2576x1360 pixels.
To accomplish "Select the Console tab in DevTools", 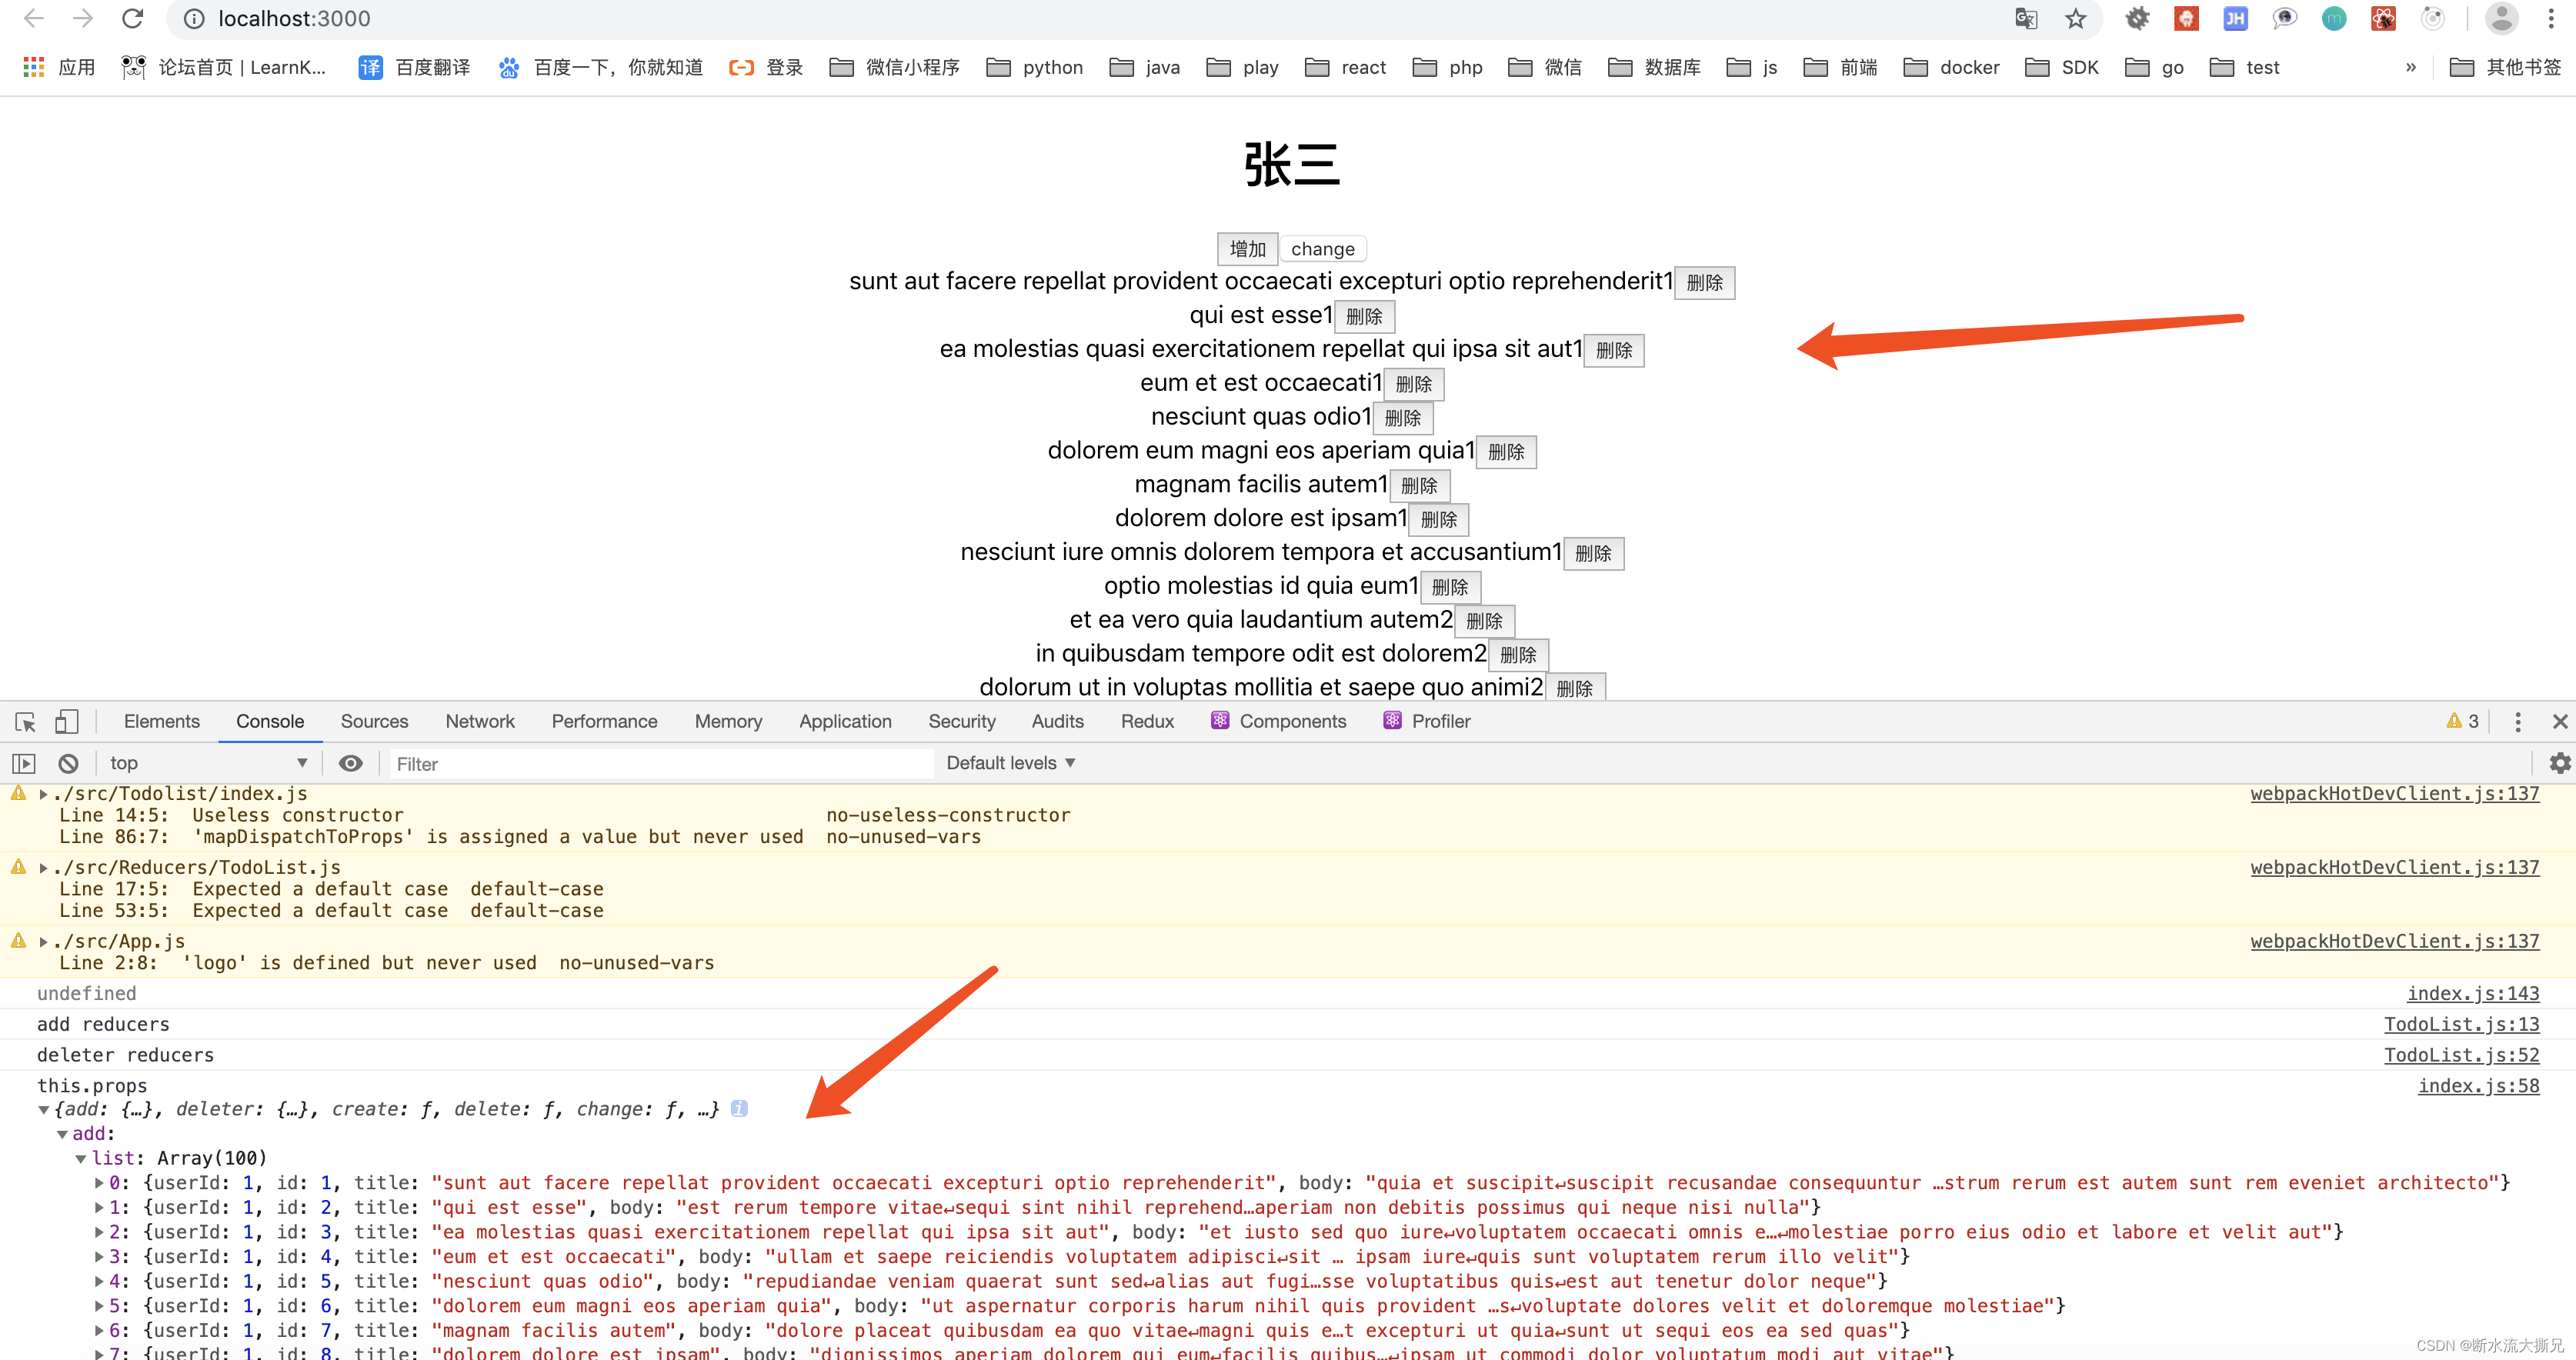I will (x=269, y=721).
